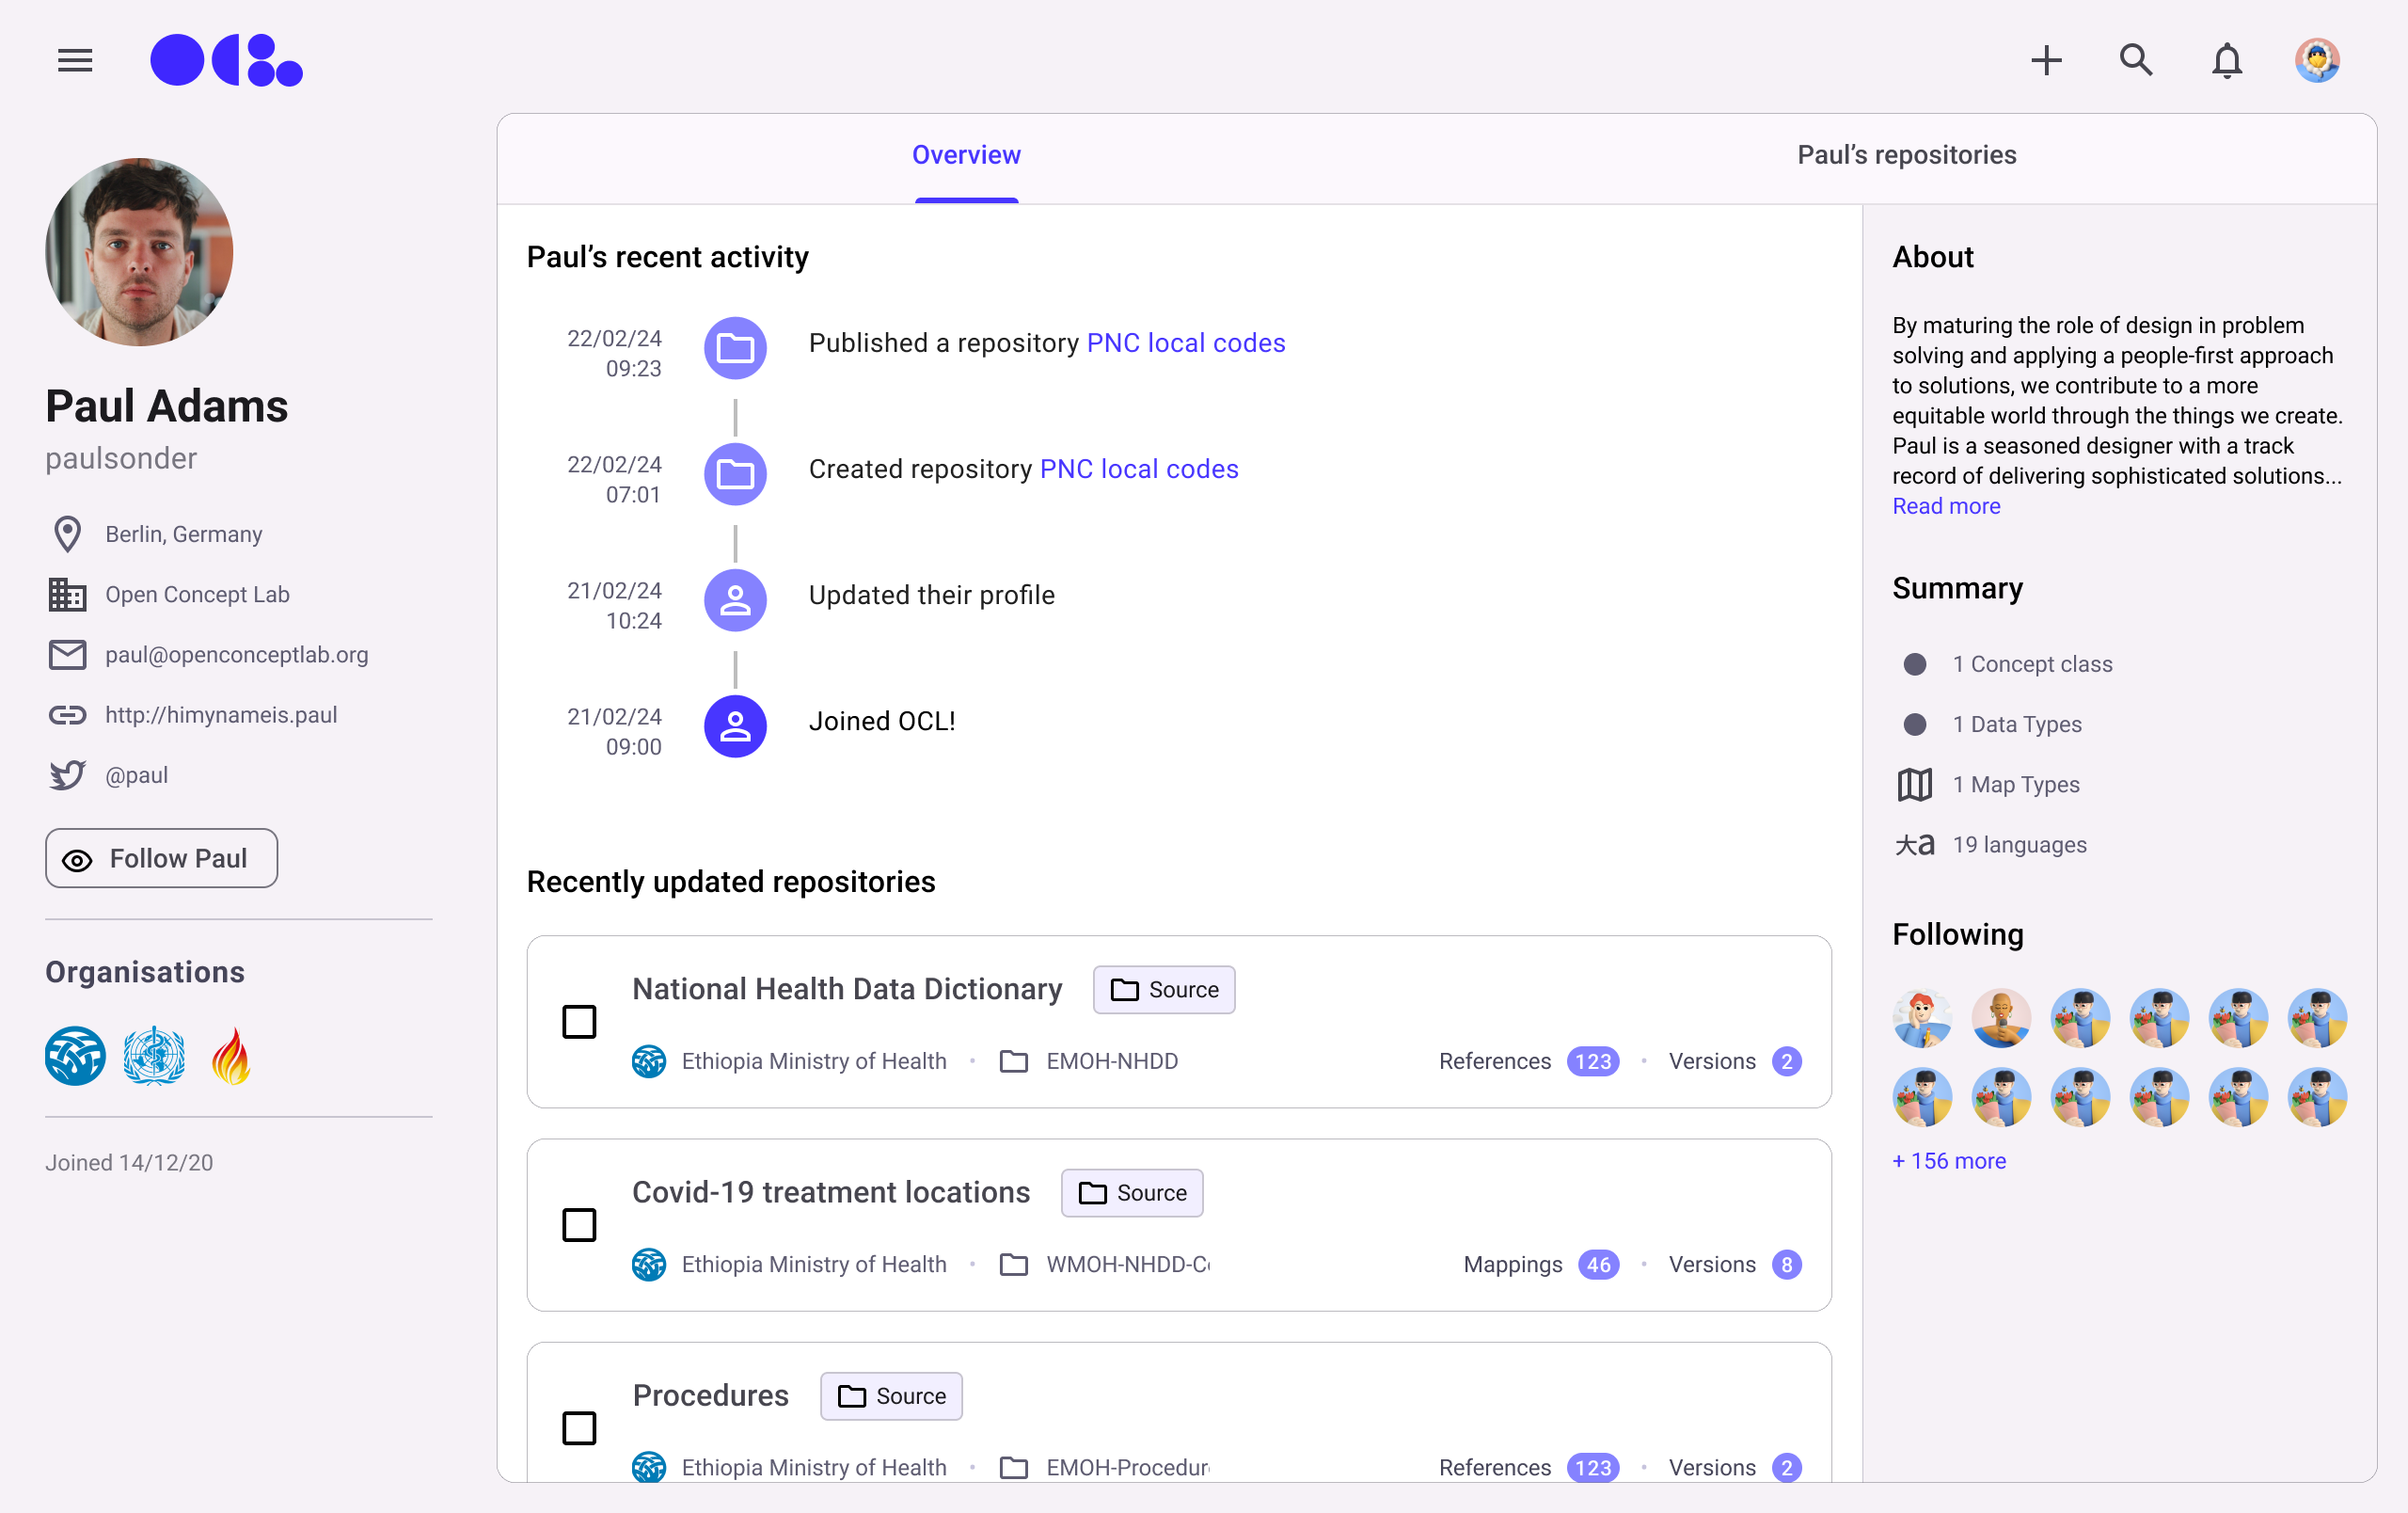Open the FHIR flame organisation icon
Screen dimensions: 2408x1513
click(231, 1056)
